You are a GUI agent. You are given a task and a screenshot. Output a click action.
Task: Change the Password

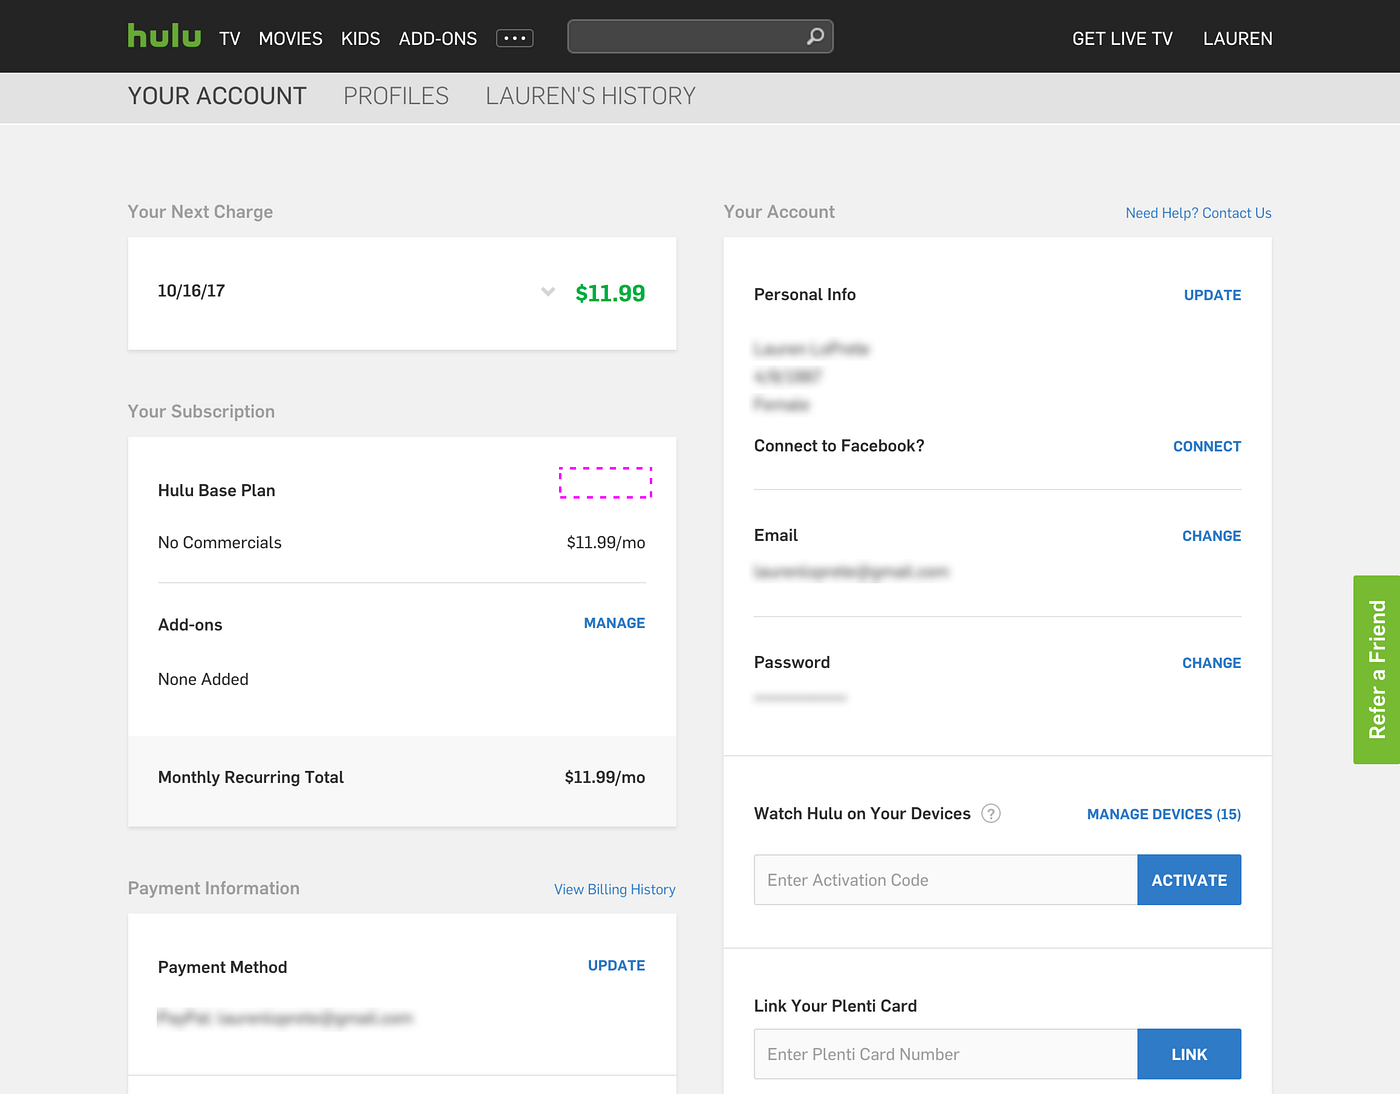click(1211, 663)
